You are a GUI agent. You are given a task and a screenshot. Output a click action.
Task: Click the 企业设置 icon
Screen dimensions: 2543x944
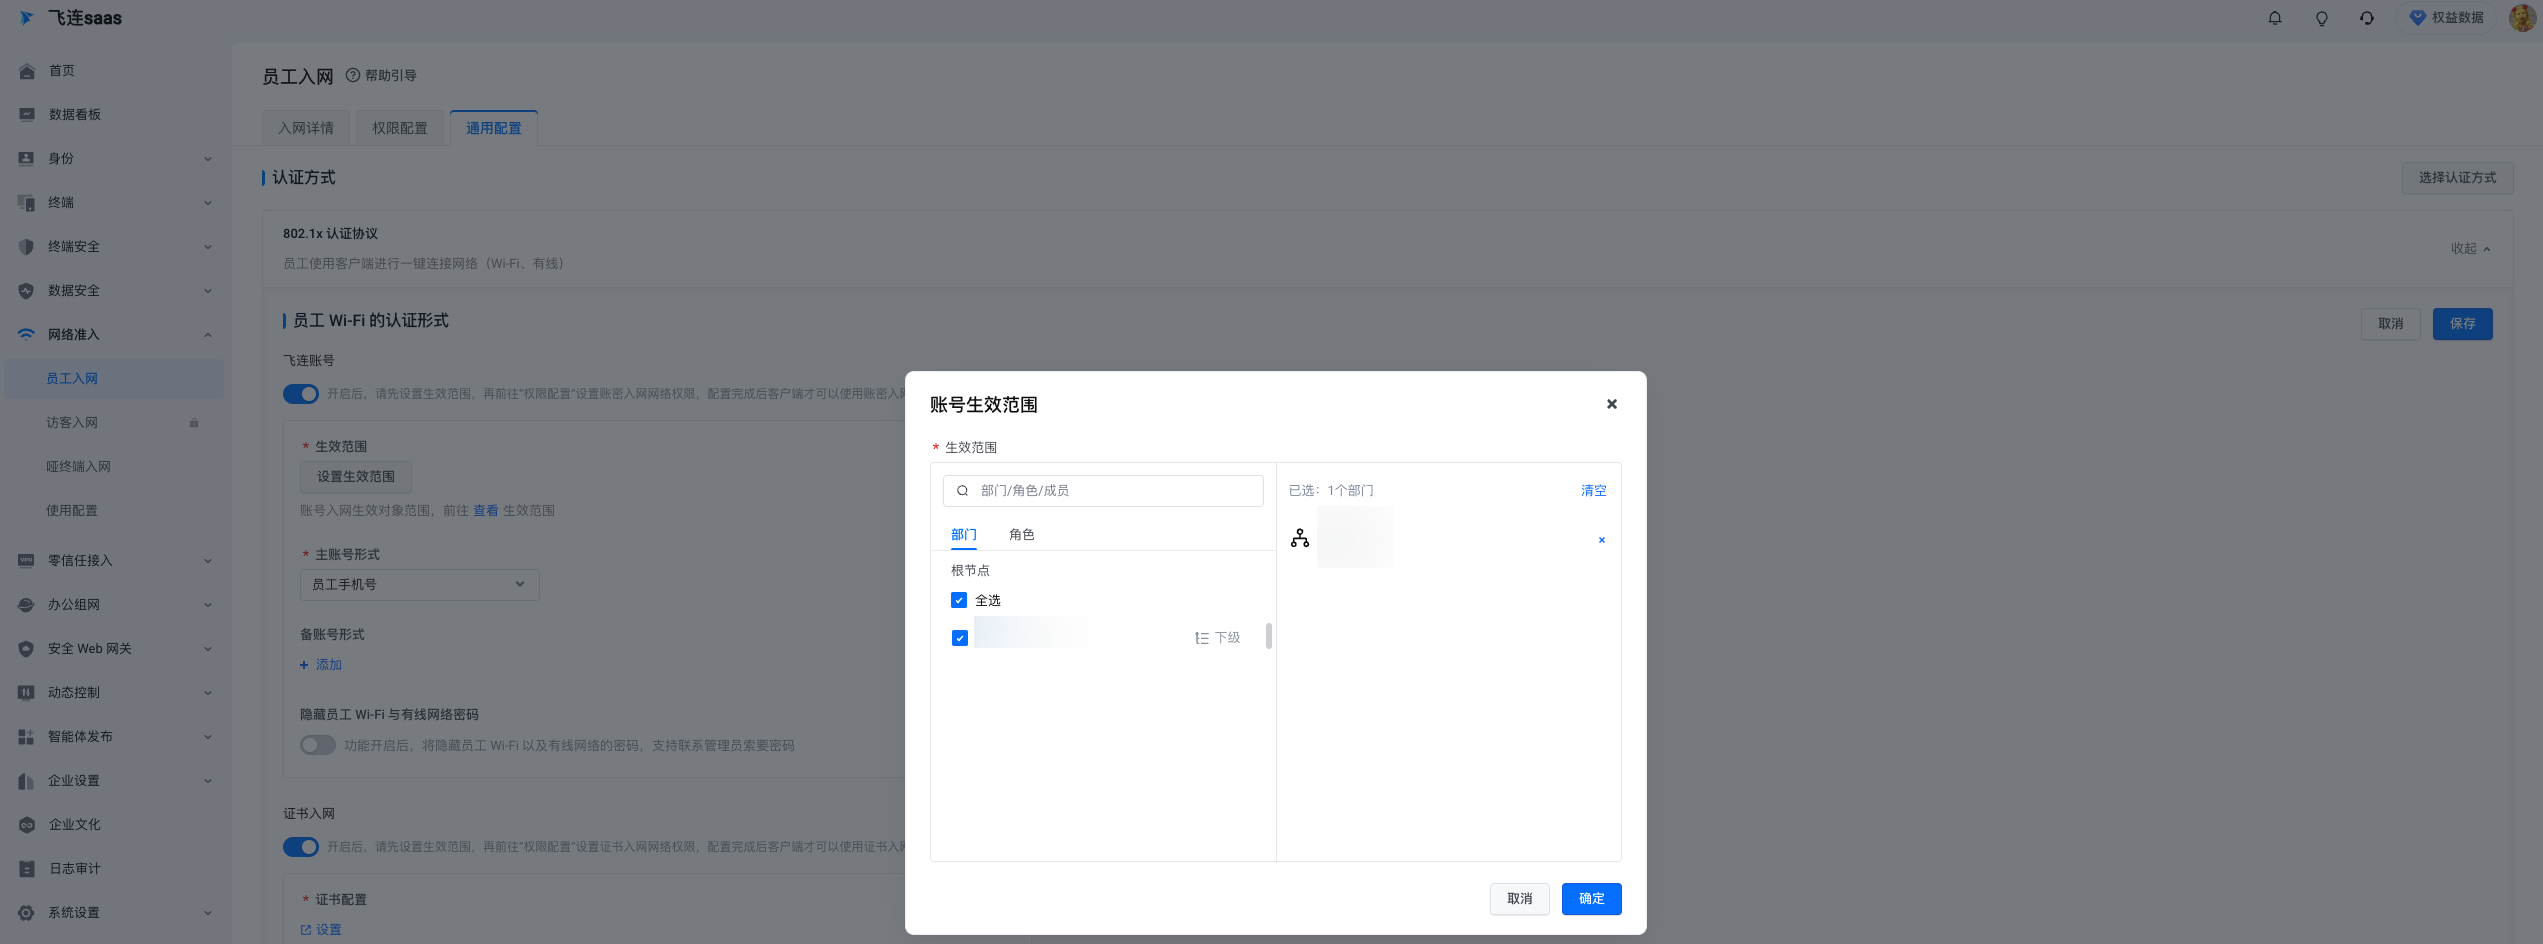coord(27,781)
